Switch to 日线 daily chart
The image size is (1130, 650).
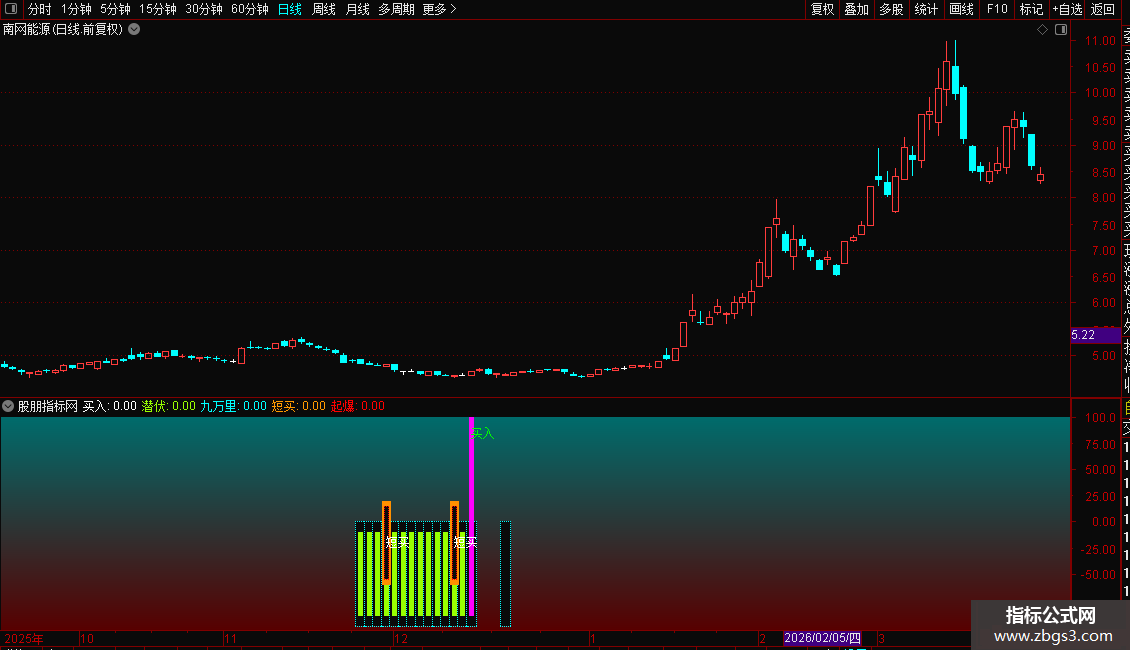290,9
